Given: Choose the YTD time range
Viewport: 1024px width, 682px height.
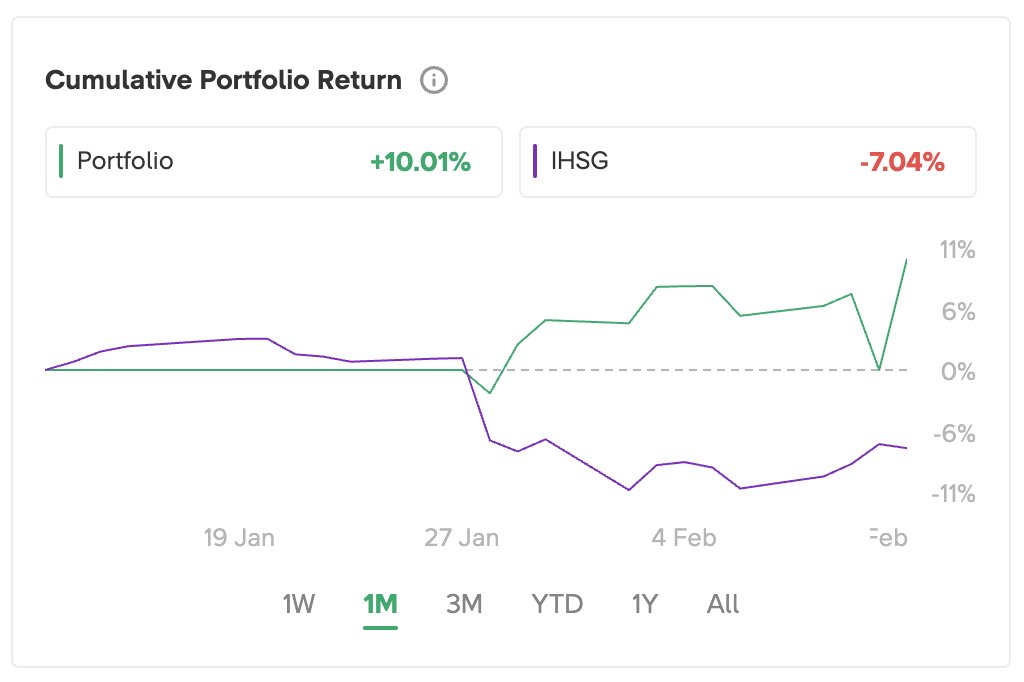Looking at the screenshot, I should (x=557, y=604).
